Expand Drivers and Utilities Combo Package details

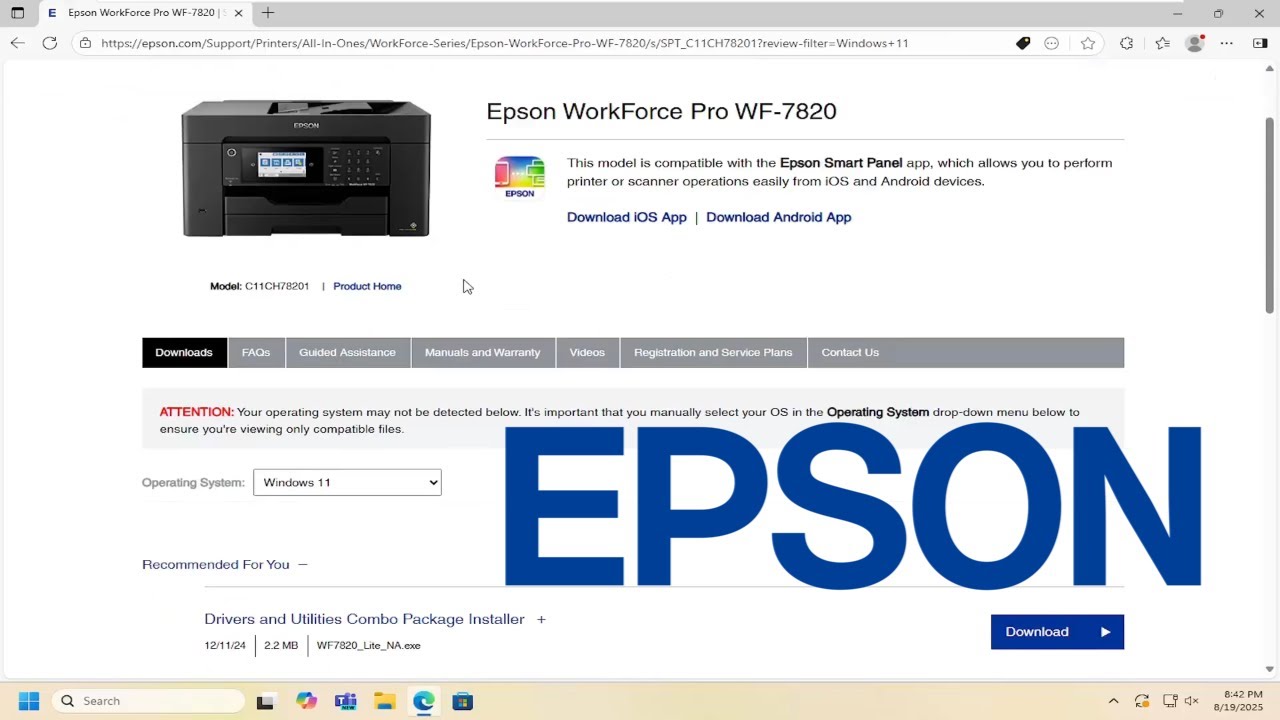(x=541, y=620)
